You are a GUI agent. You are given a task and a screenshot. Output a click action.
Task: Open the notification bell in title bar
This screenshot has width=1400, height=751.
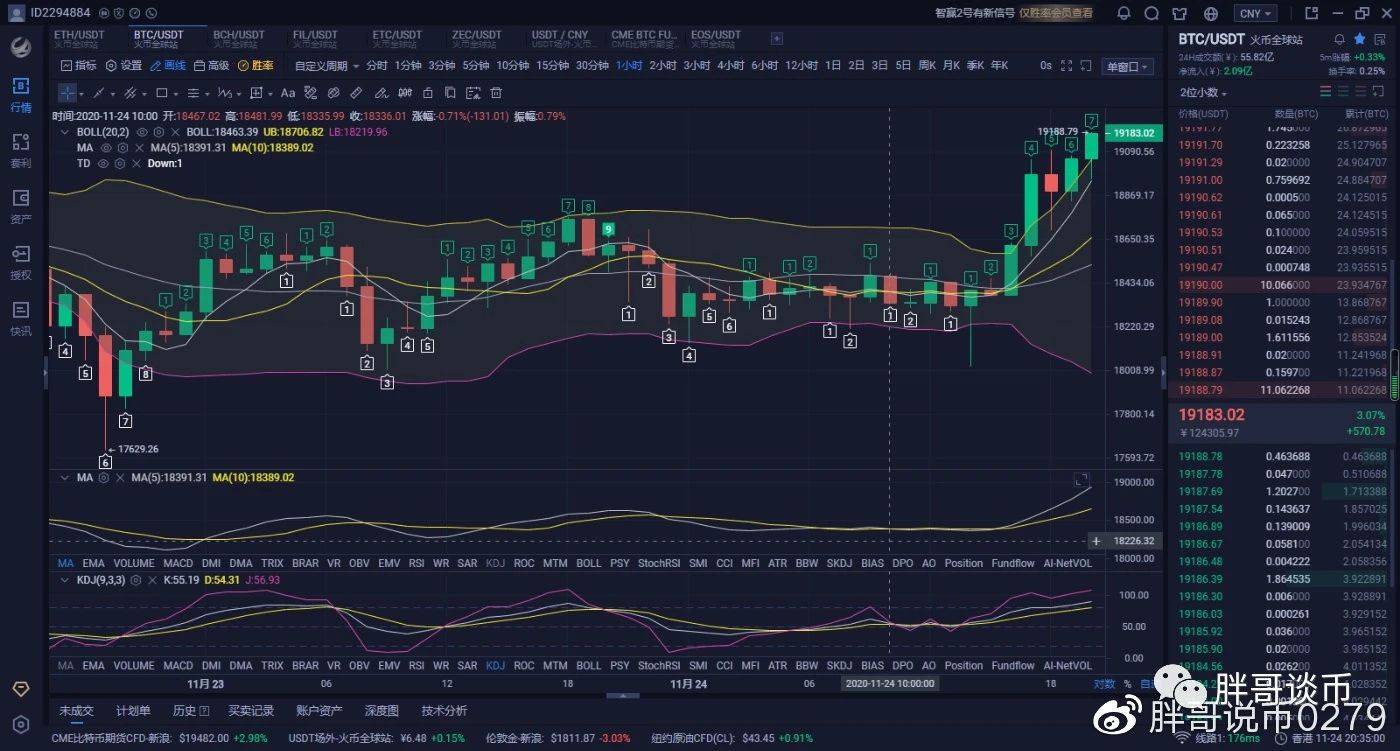tap(1124, 14)
